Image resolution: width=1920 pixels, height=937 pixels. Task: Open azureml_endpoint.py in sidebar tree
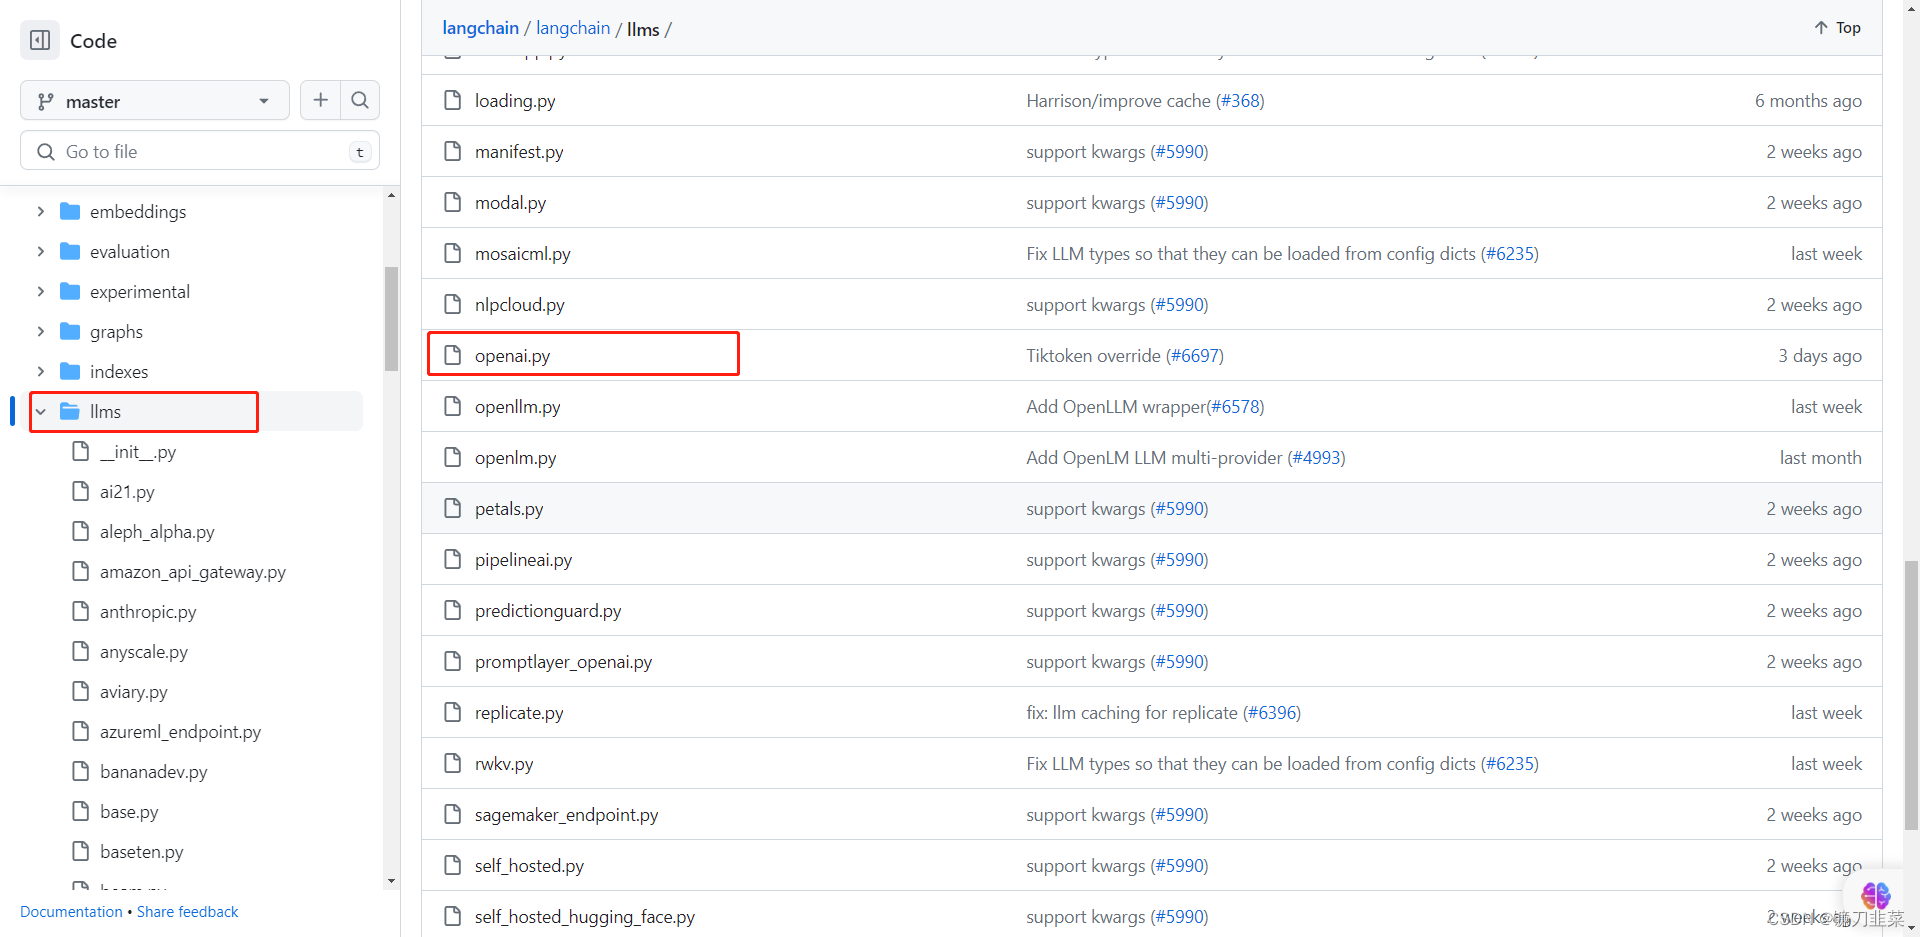180,731
